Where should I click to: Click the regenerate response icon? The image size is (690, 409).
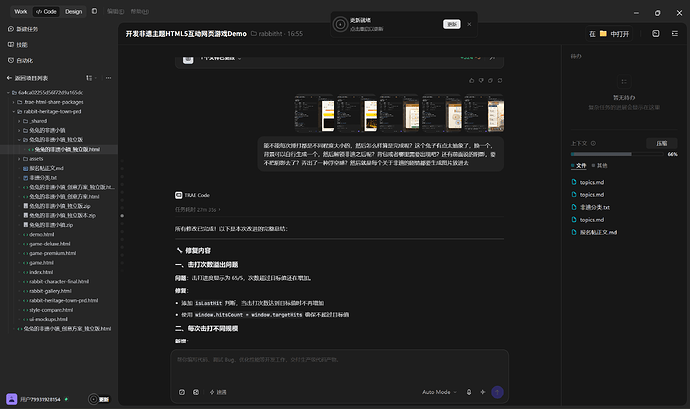click(x=500, y=81)
